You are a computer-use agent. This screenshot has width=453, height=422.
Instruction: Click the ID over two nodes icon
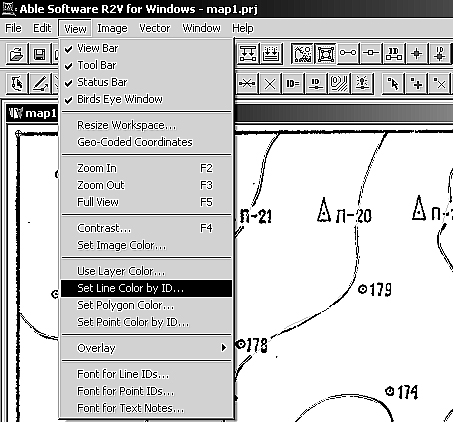pos(394,53)
